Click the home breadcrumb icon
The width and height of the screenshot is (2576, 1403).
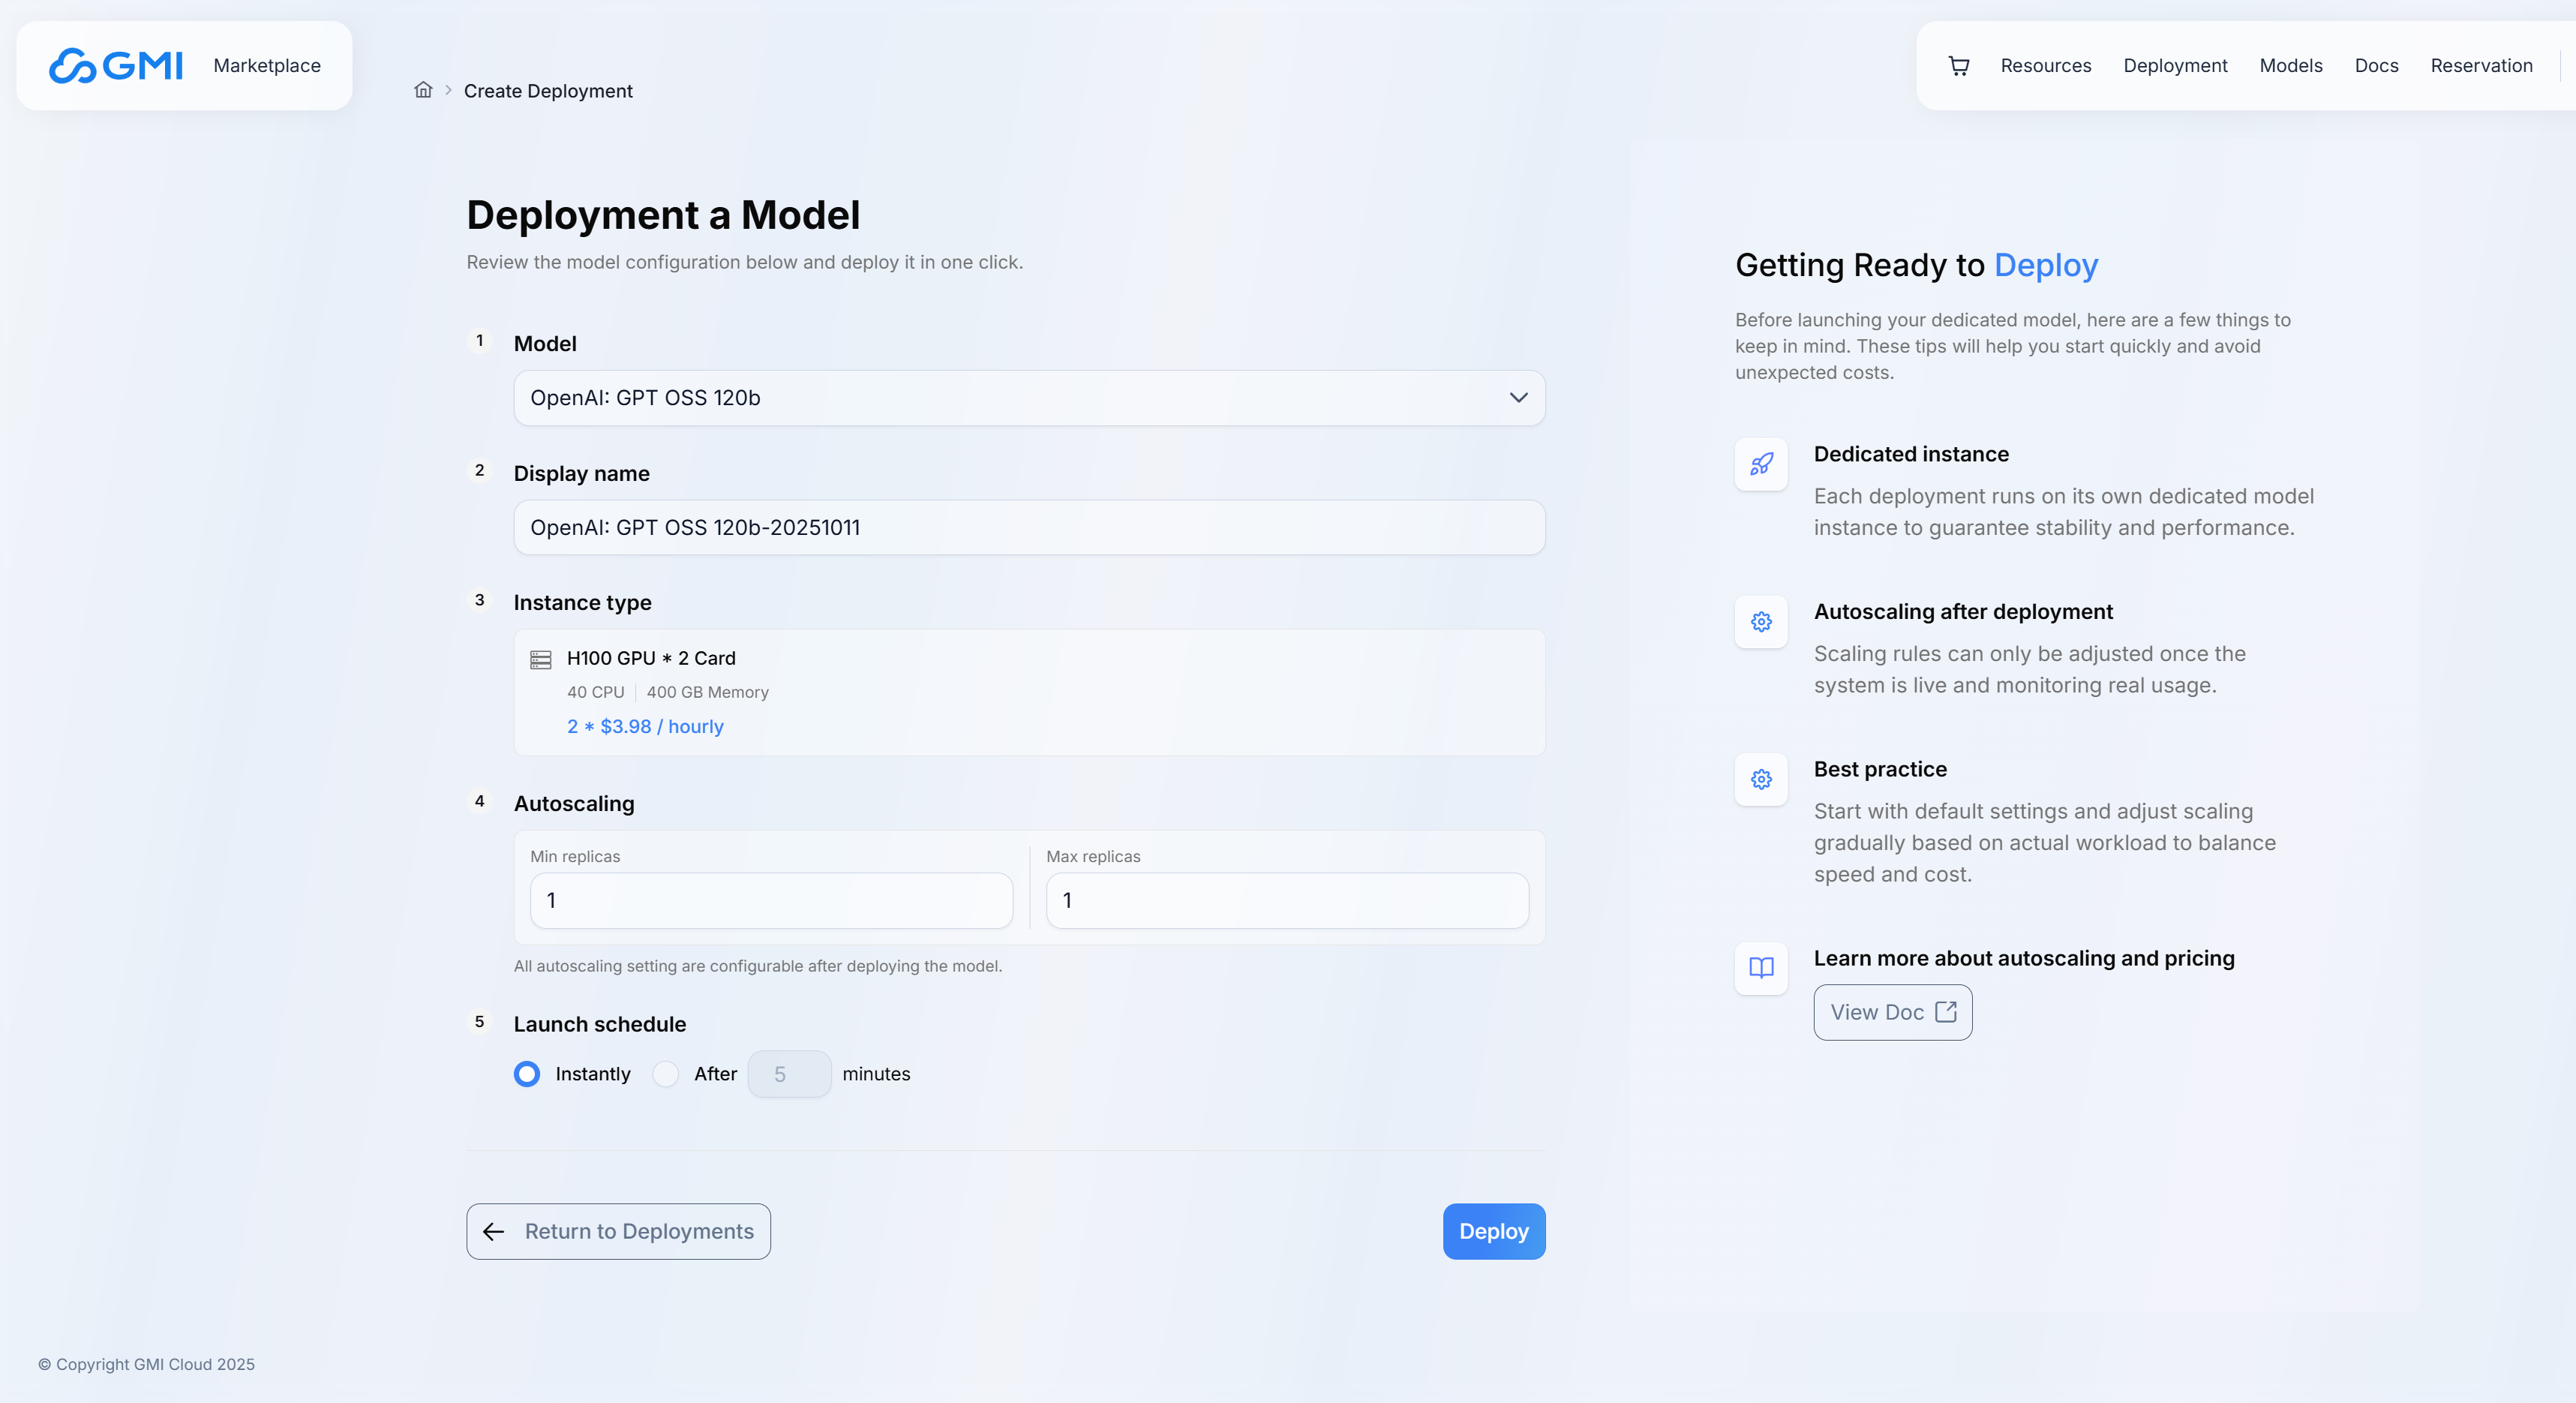coord(423,90)
